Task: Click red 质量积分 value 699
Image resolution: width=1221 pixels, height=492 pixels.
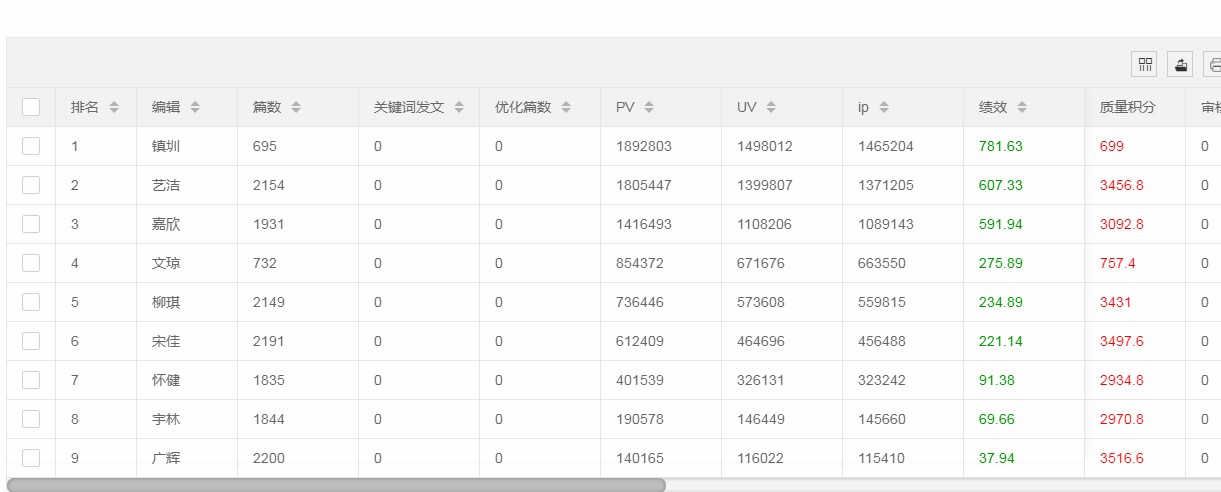Action: tap(1112, 146)
